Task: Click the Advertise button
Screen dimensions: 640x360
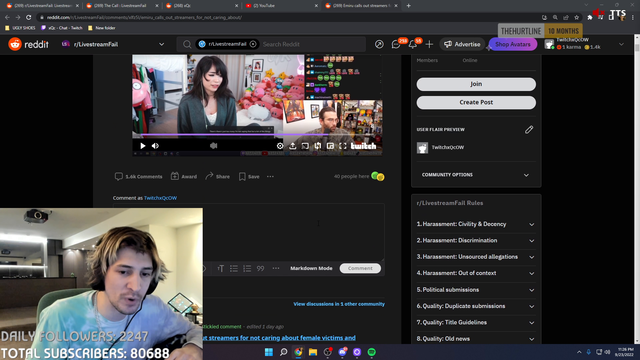Action: (462, 44)
